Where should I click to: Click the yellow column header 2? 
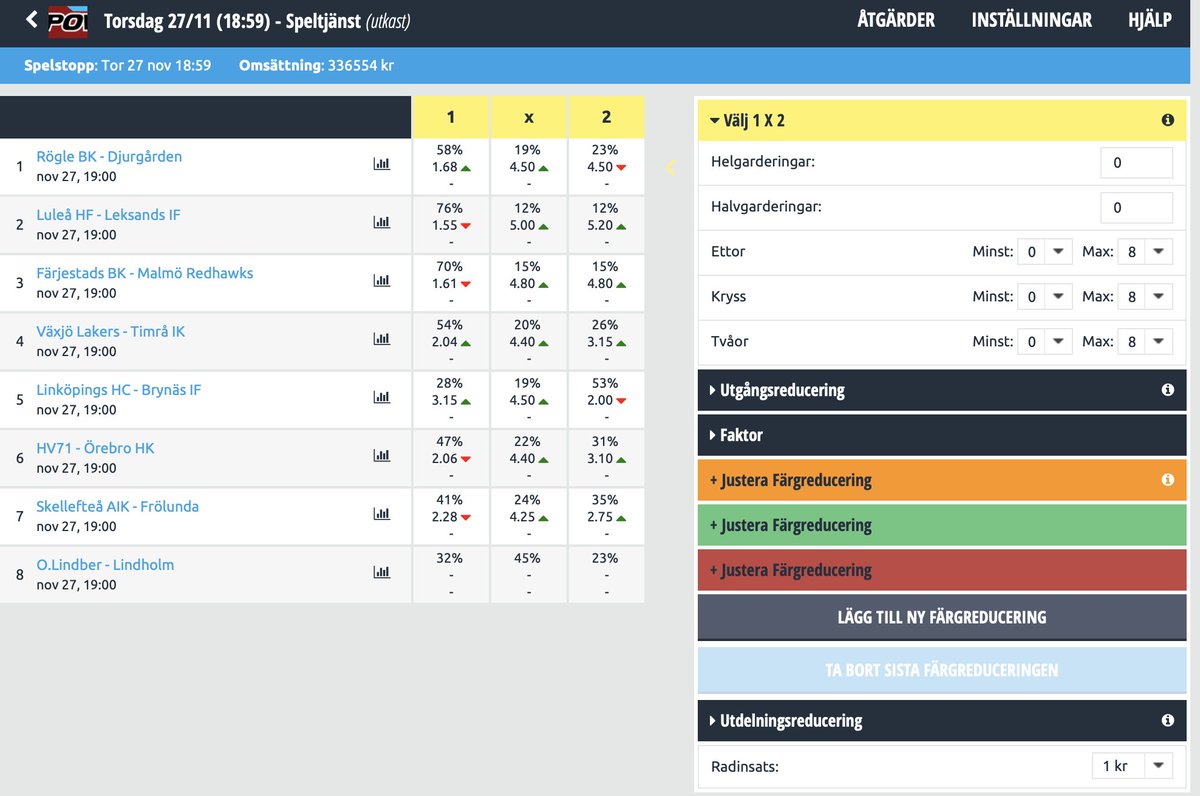[606, 117]
